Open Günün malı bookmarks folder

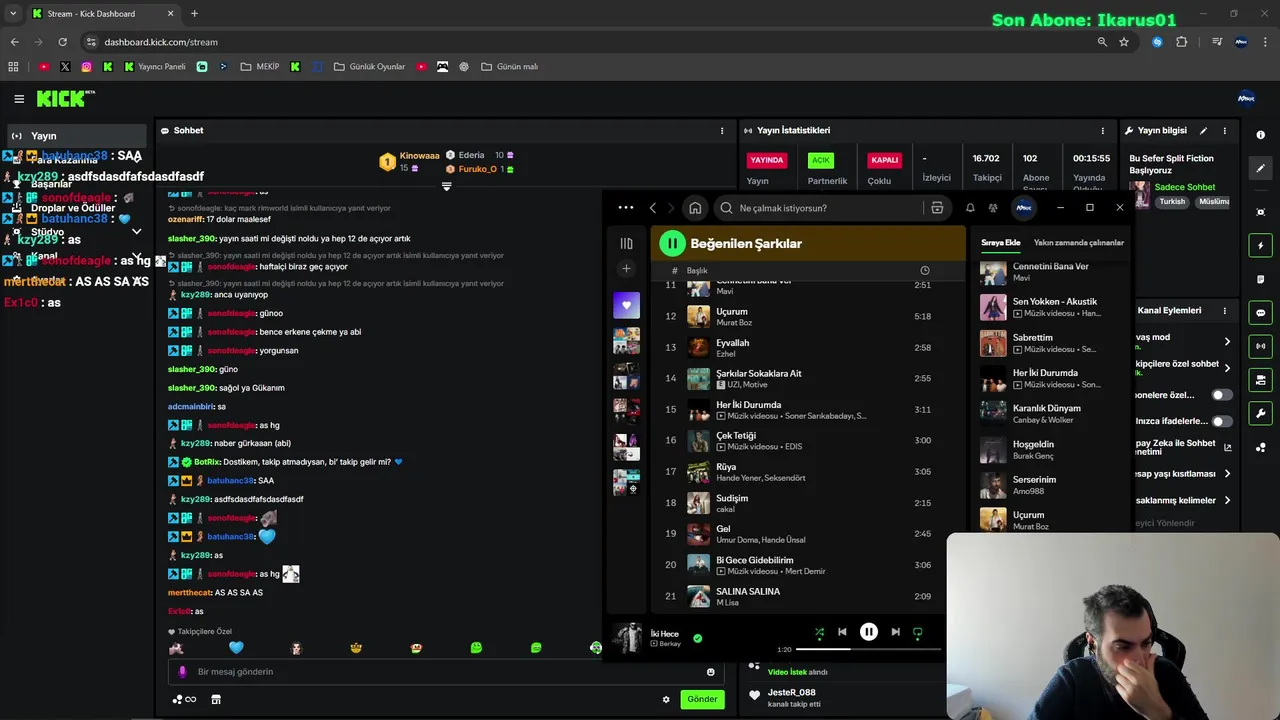click(509, 67)
